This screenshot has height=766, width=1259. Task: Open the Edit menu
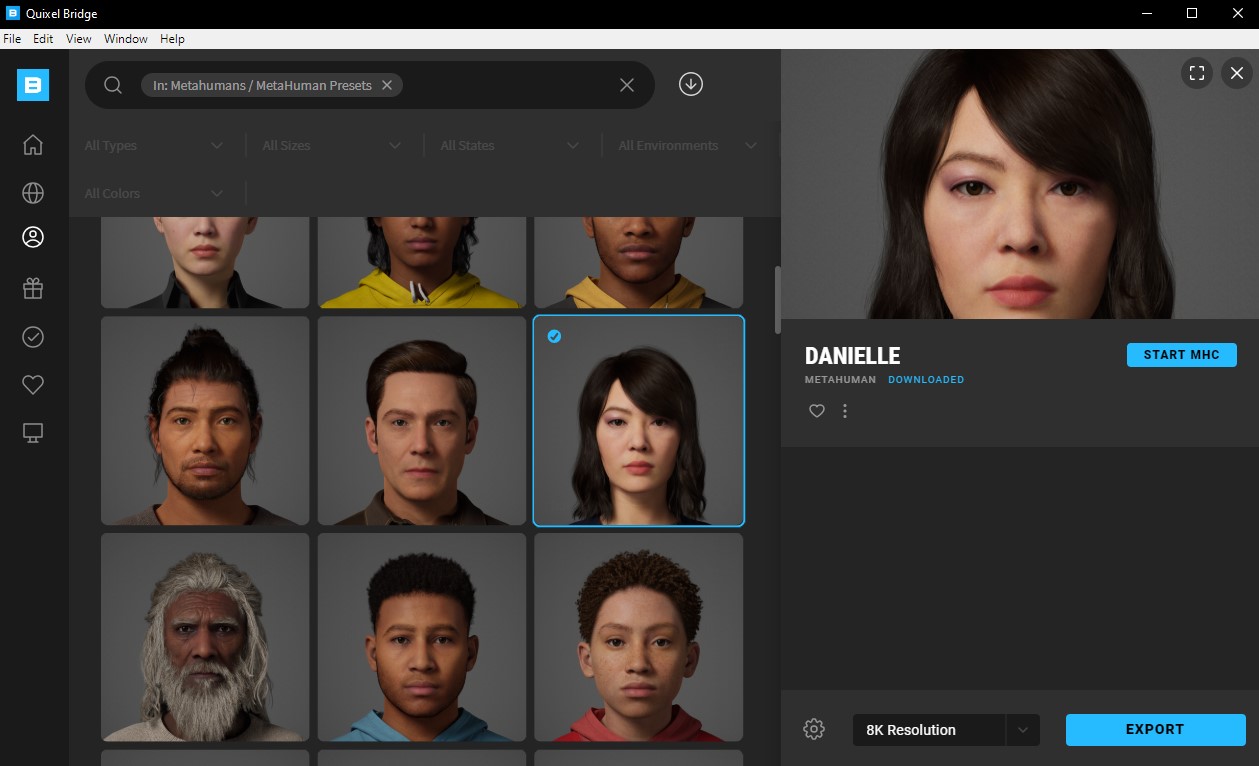[43, 39]
